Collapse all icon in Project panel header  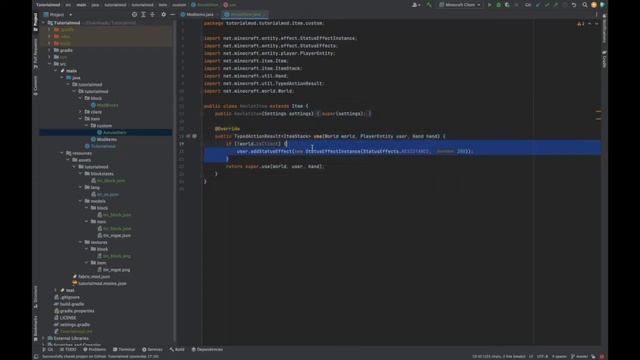point(152,14)
